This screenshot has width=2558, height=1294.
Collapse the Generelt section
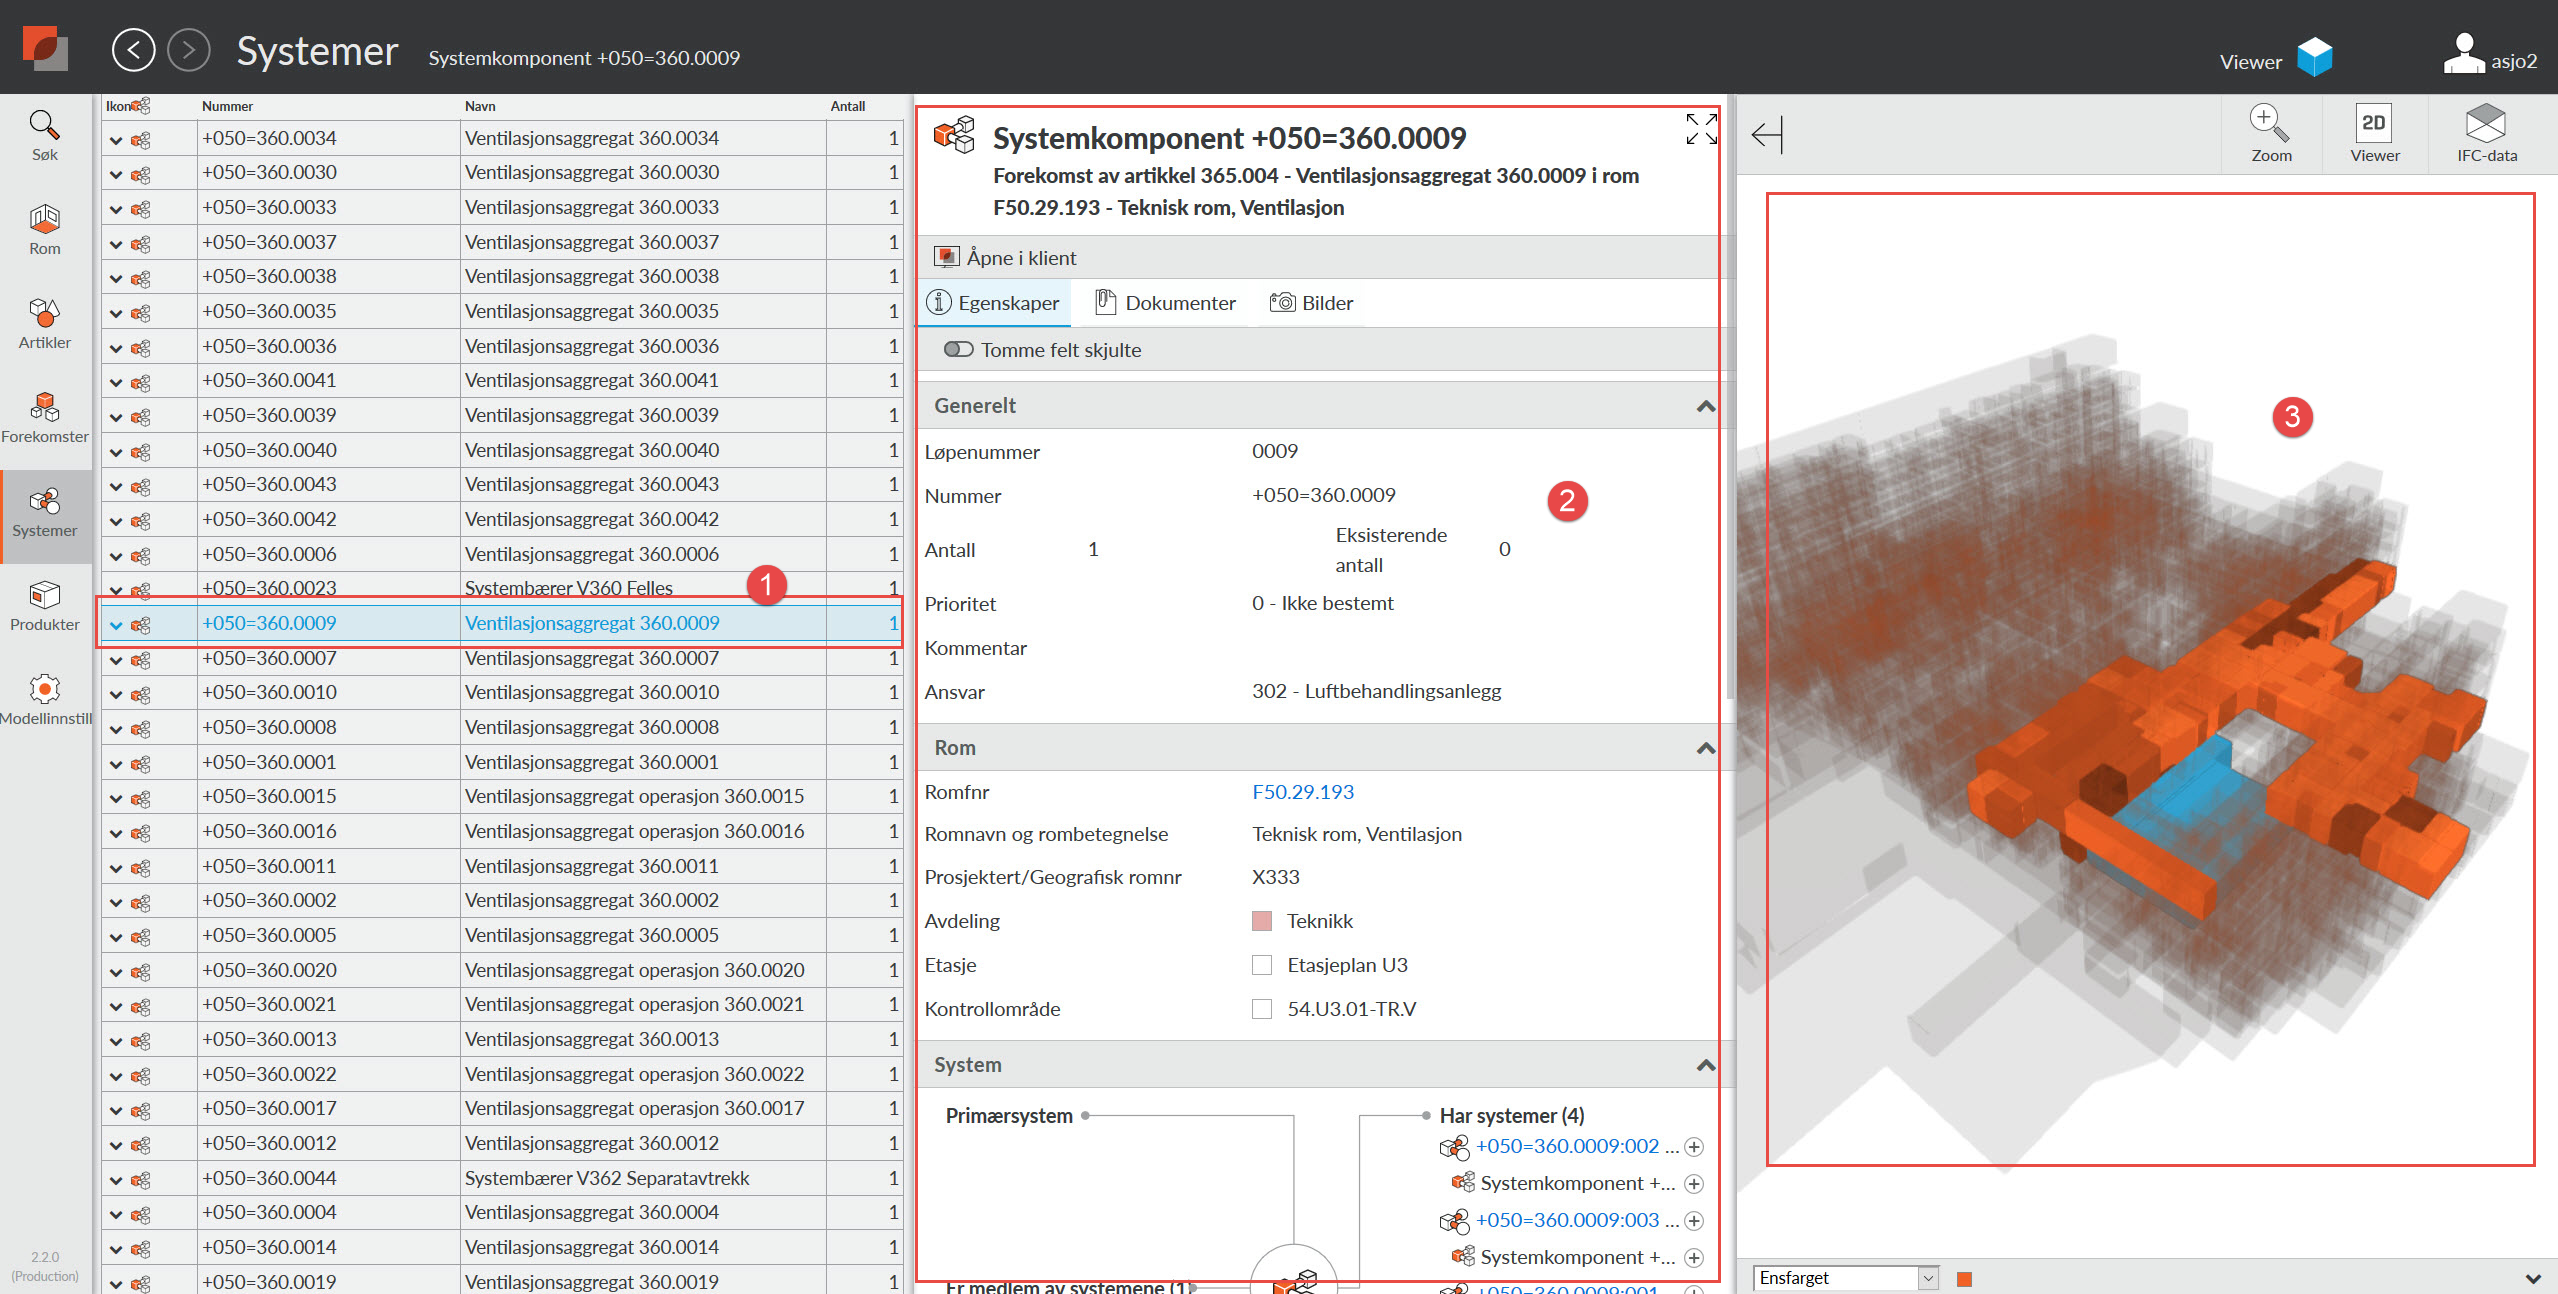1703,405
